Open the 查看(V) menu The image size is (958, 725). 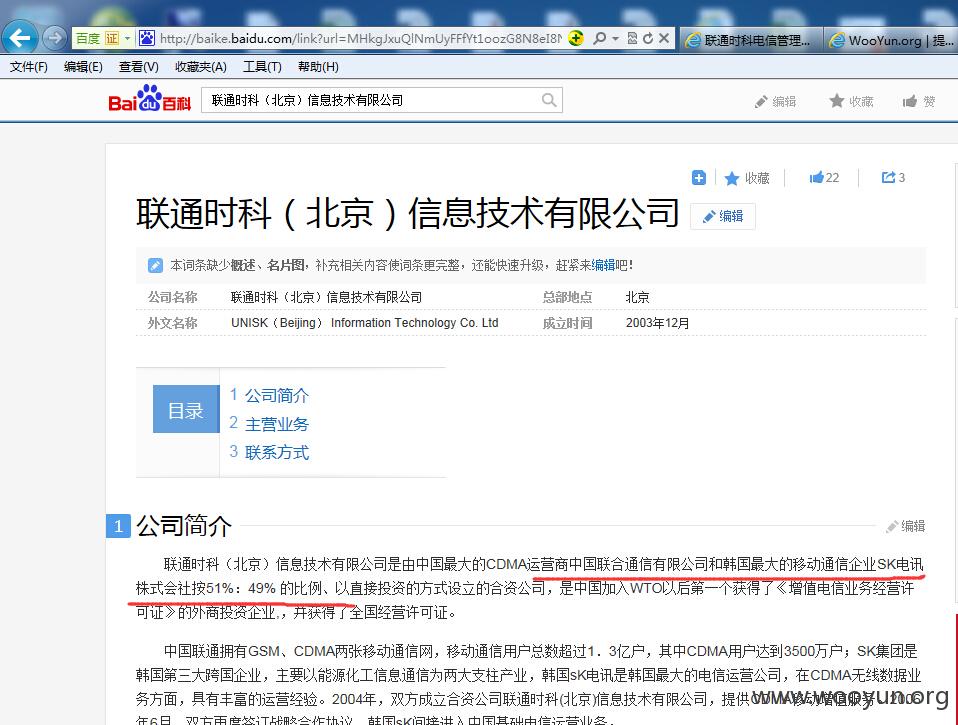[x=139, y=67]
